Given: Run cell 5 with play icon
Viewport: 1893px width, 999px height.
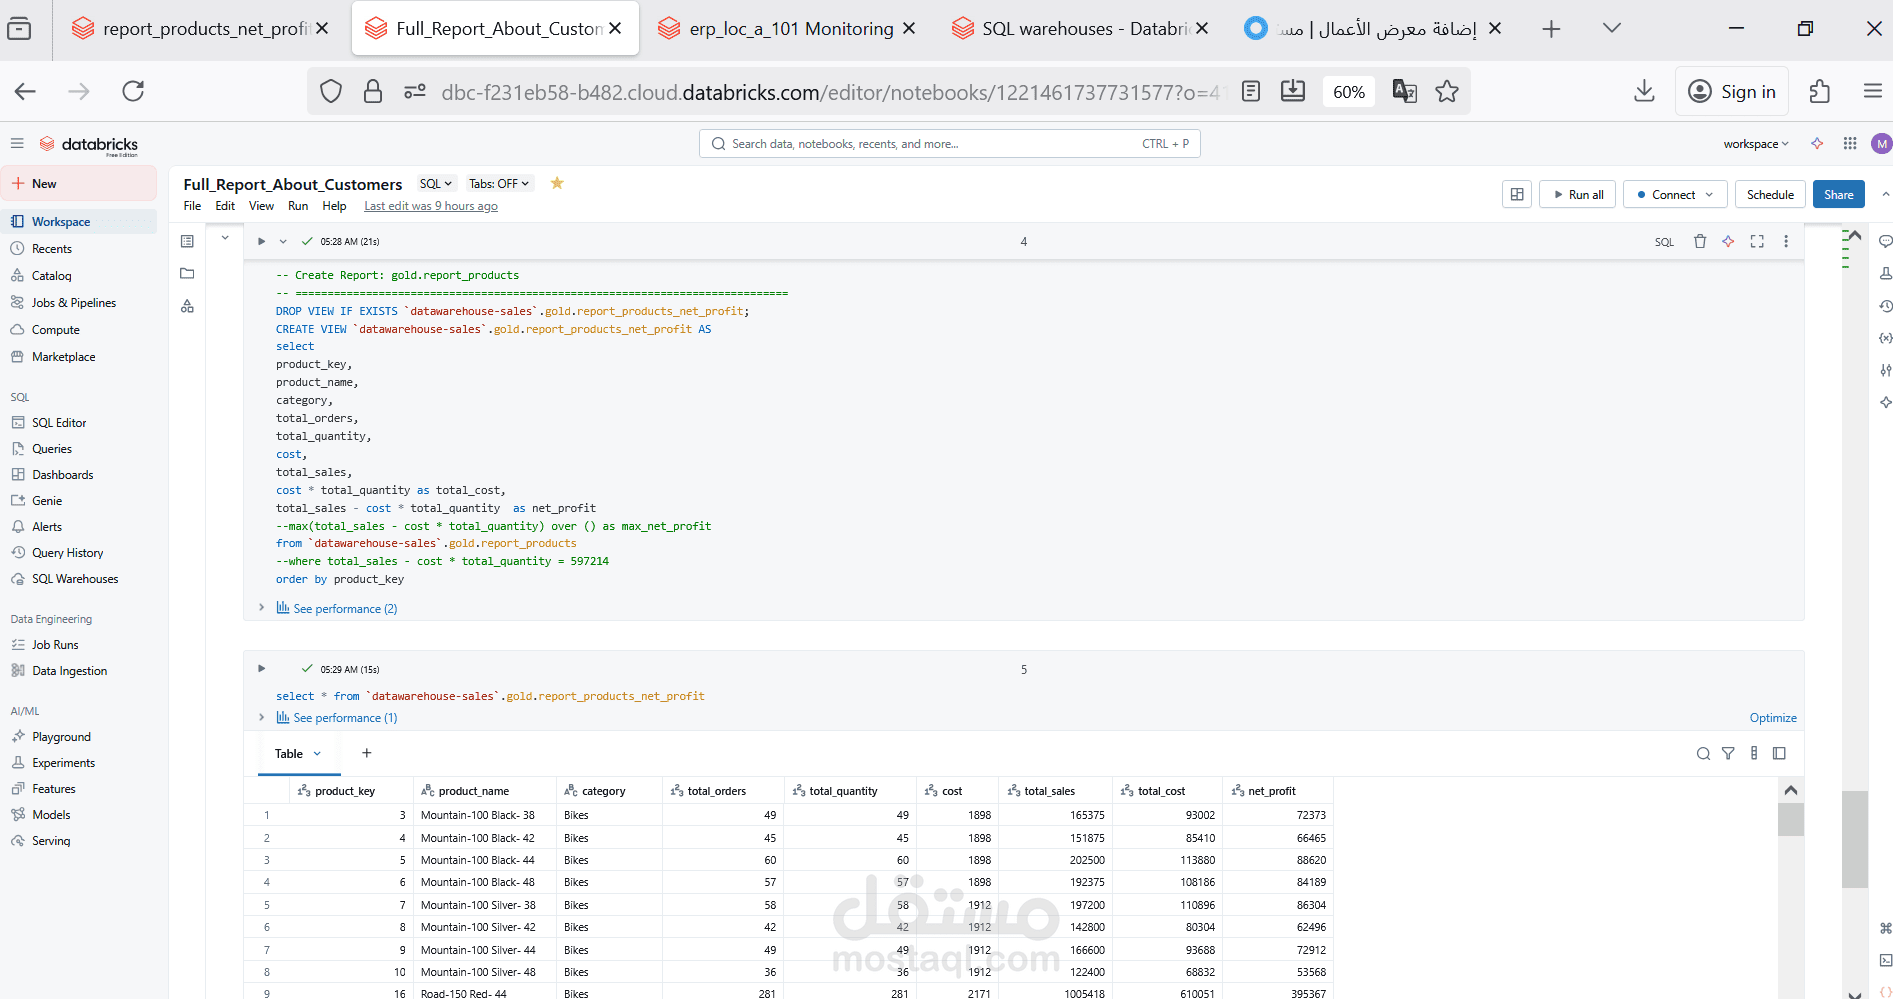Looking at the screenshot, I should 261,669.
